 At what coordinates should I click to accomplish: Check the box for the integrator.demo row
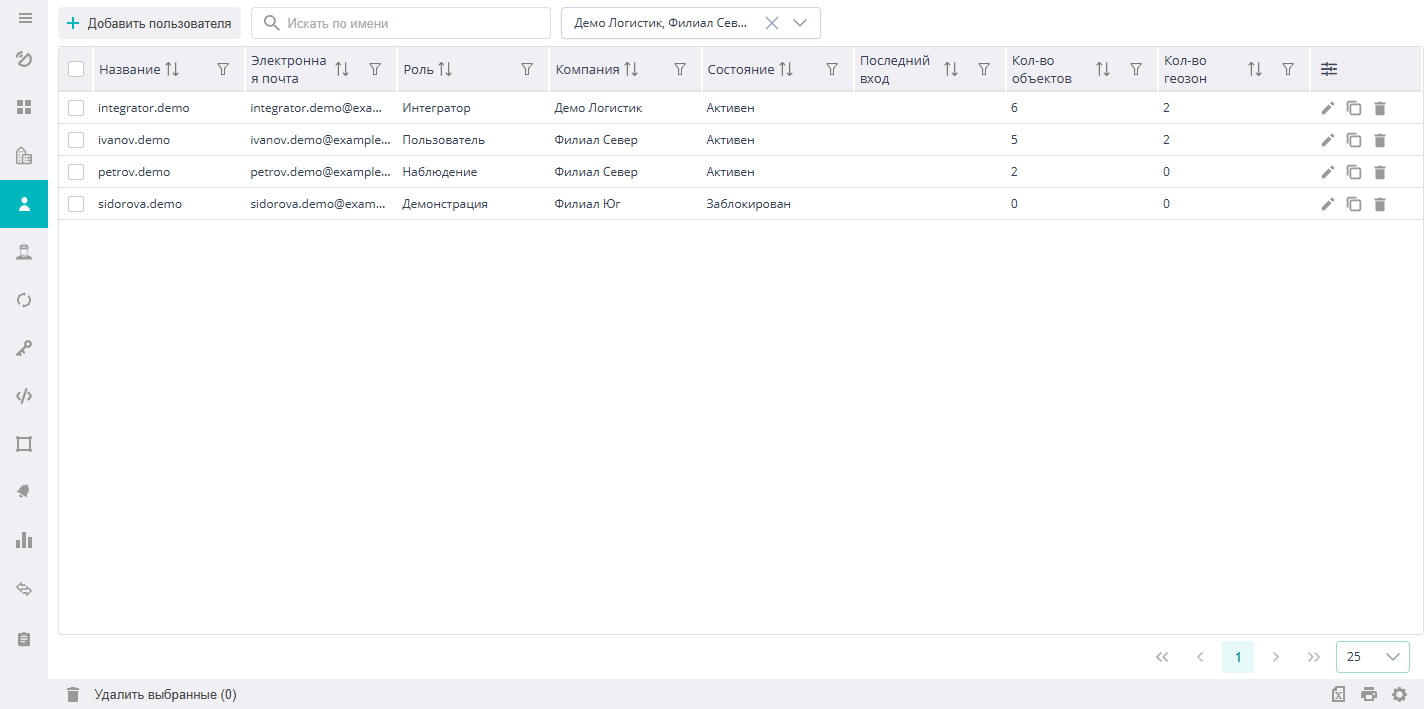76,108
